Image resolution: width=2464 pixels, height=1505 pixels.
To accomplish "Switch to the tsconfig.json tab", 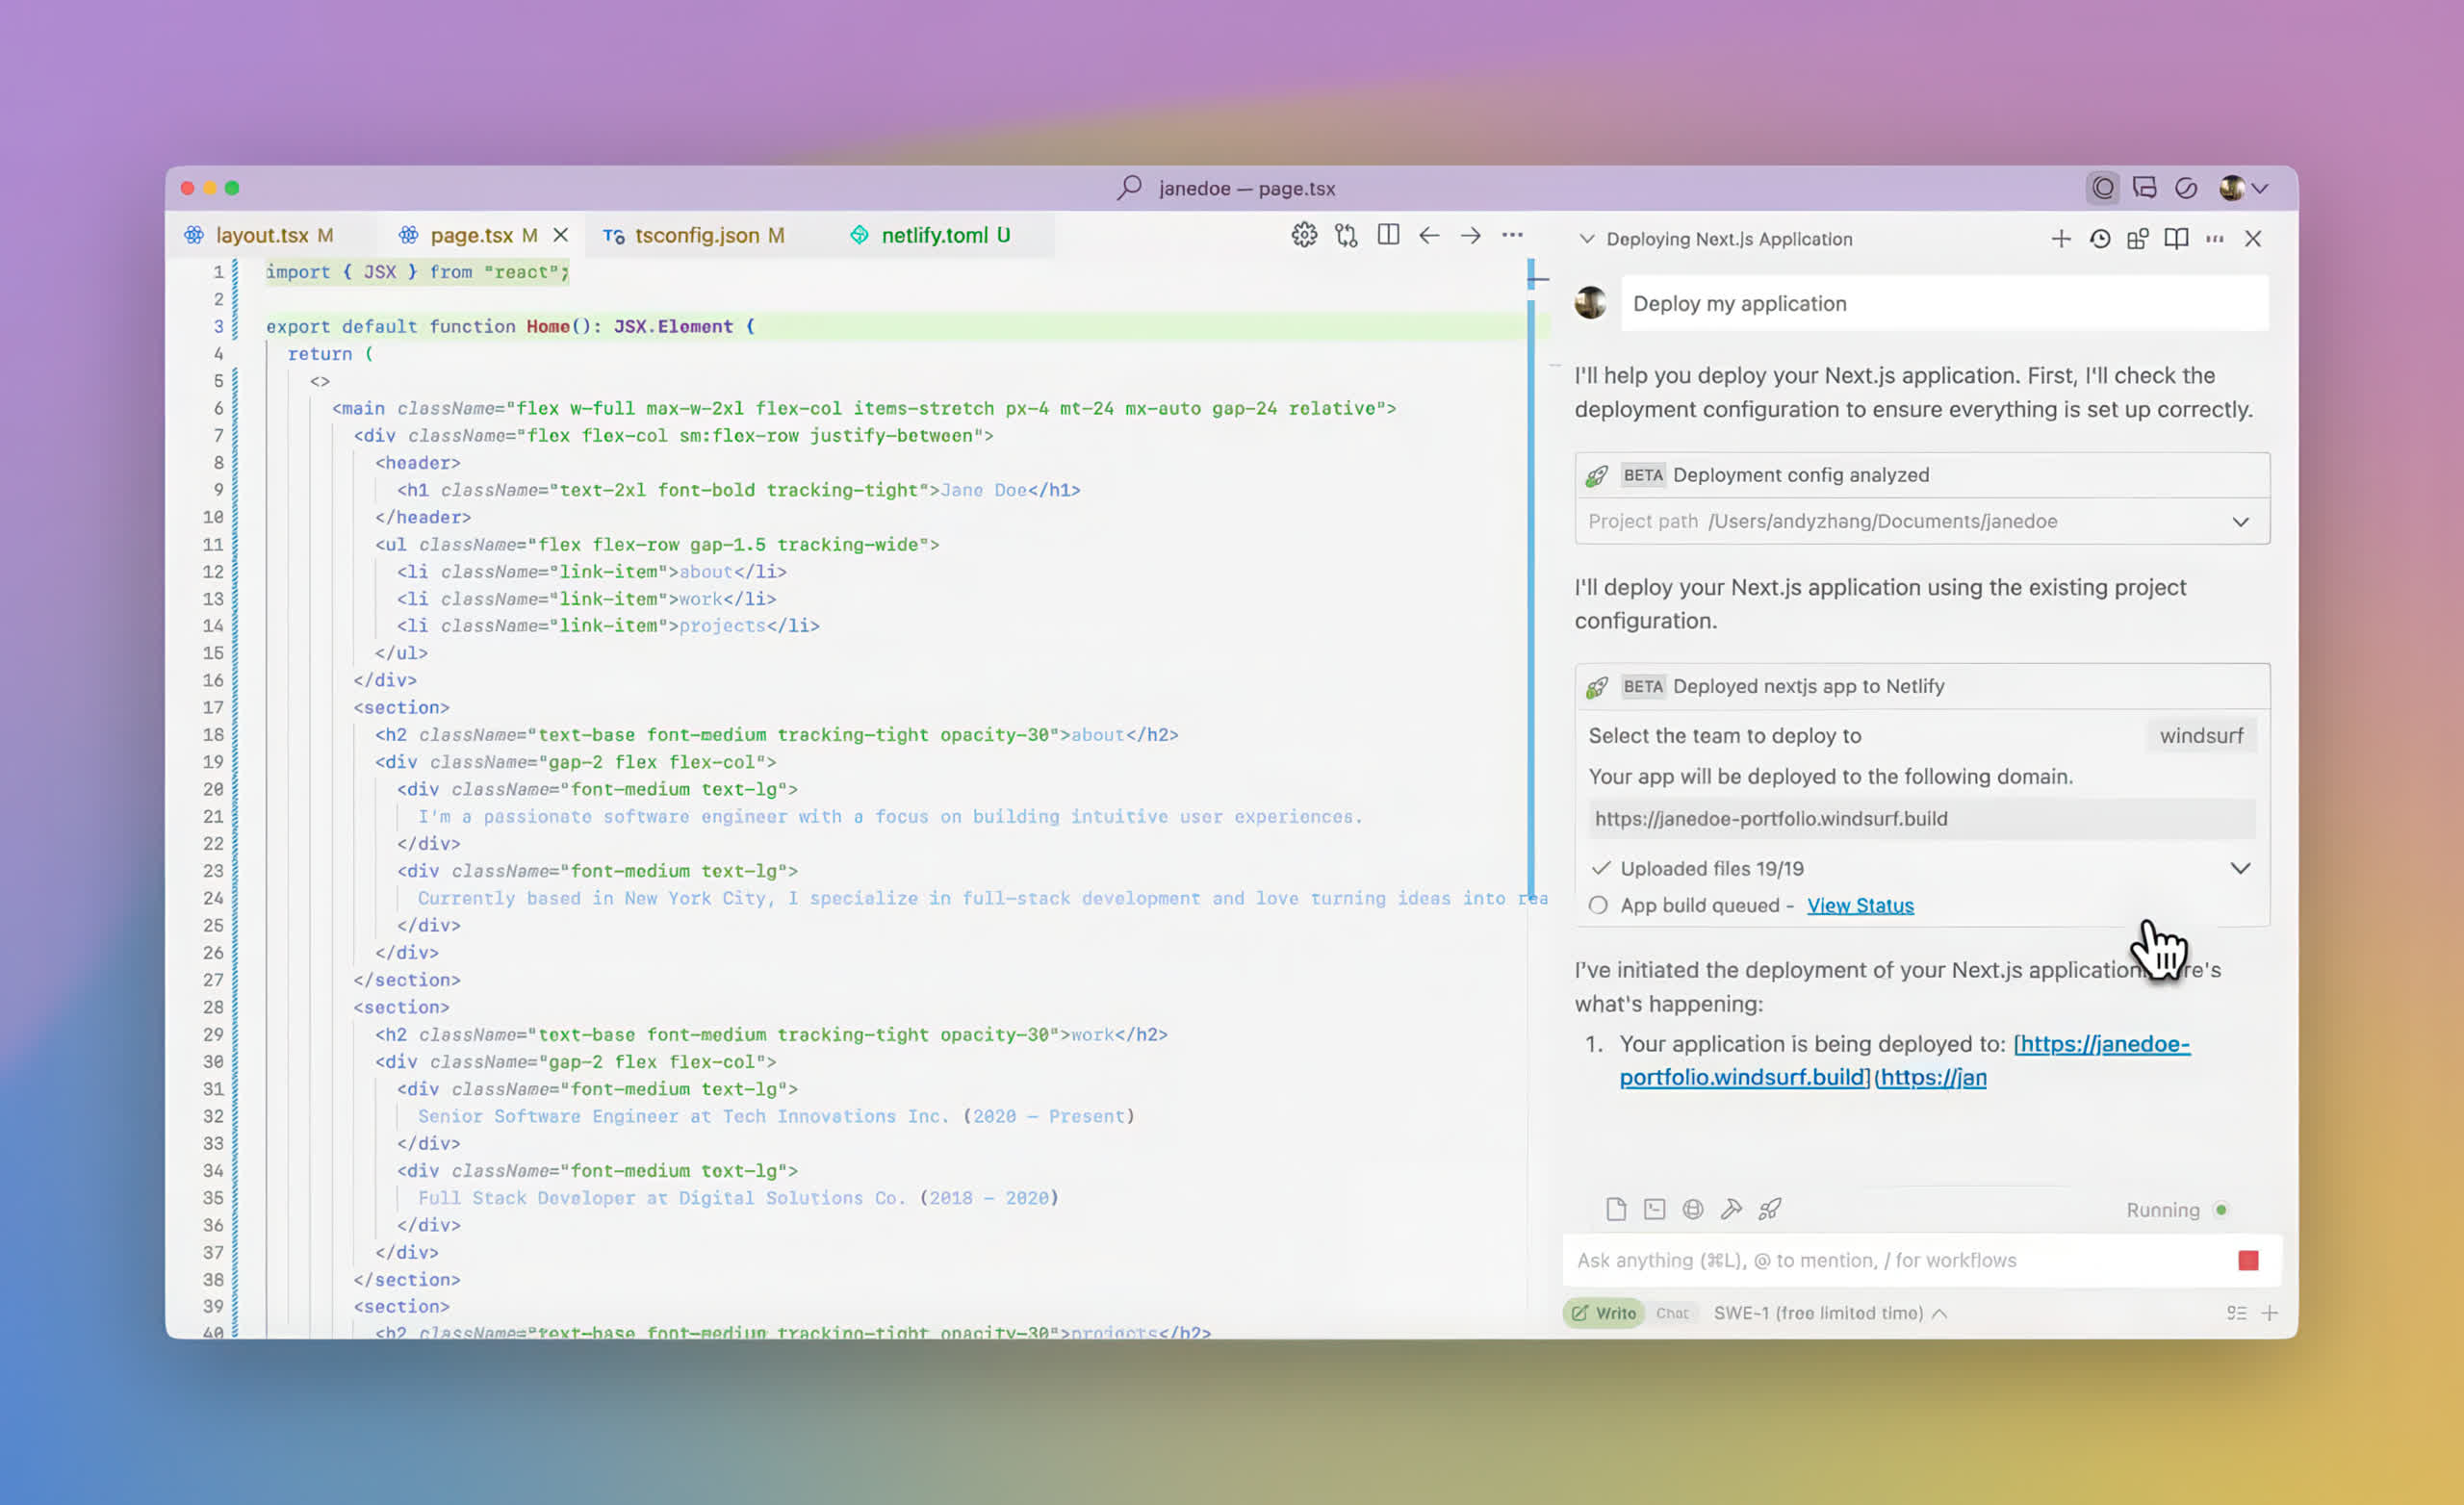I will (x=708, y=235).
